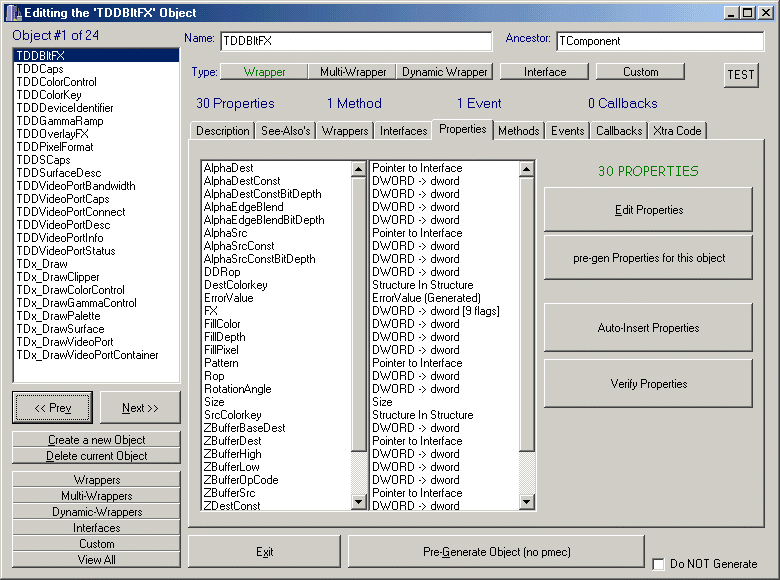The width and height of the screenshot is (780, 580).
Task: Select the Dynamic Wrapper type button
Action: tap(445, 72)
